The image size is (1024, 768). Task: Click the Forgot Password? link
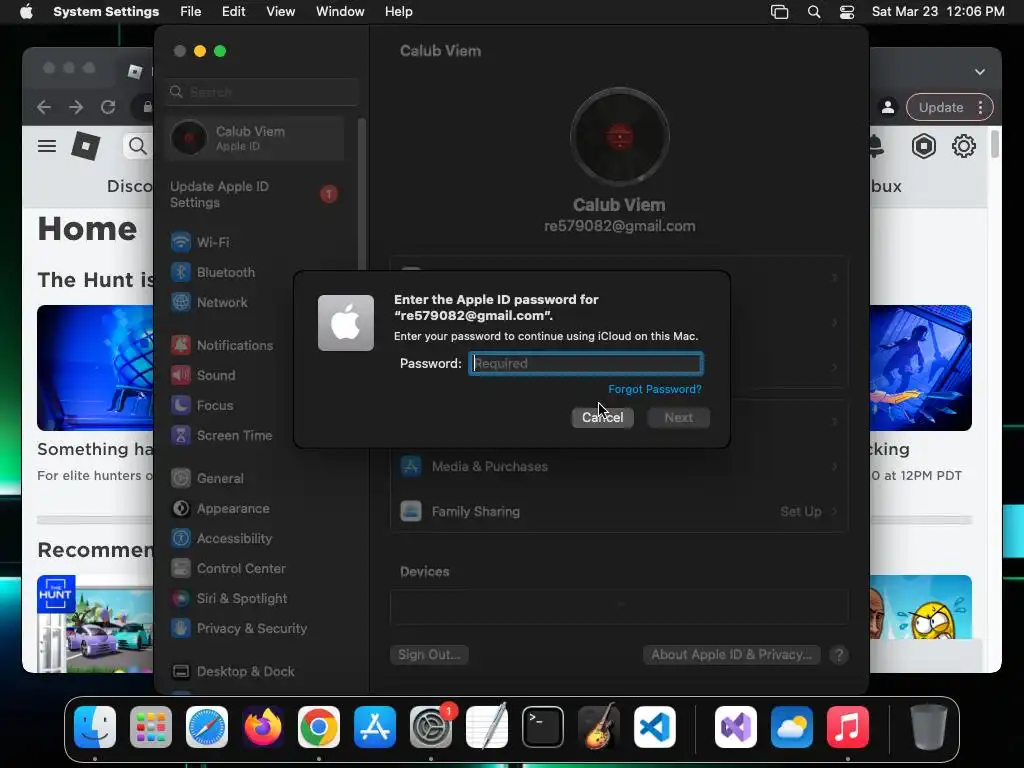click(x=654, y=389)
